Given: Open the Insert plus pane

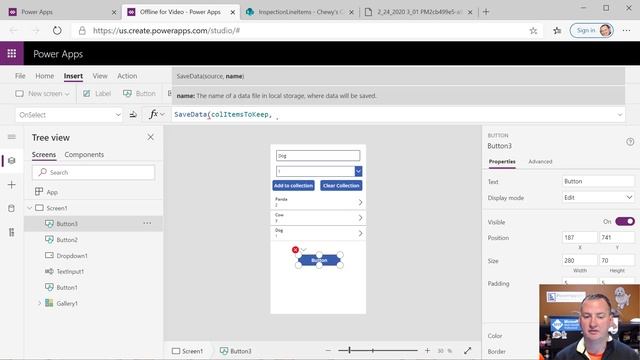Looking at the screenshot, I should click(x=12, y=185).
